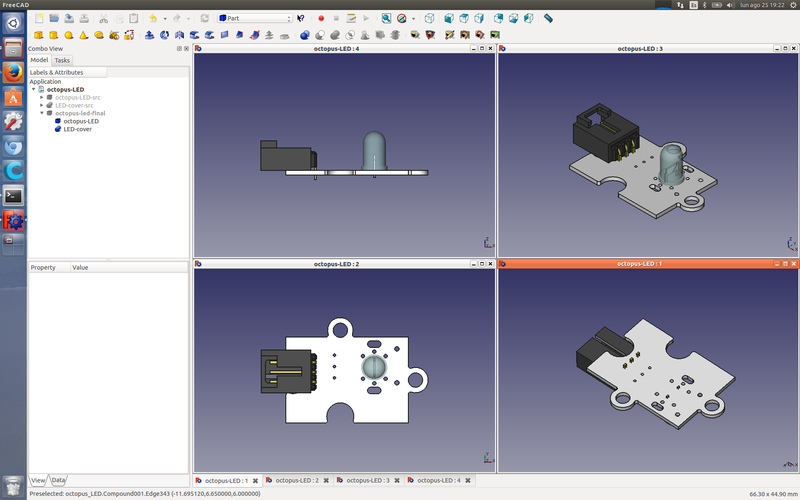
Task: Click the Cut scissors icon
Action: [x=104, y=18]
